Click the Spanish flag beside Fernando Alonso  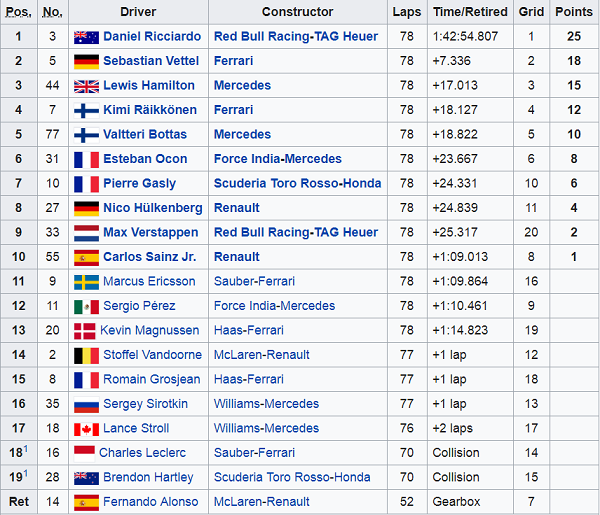pos(86,502)
